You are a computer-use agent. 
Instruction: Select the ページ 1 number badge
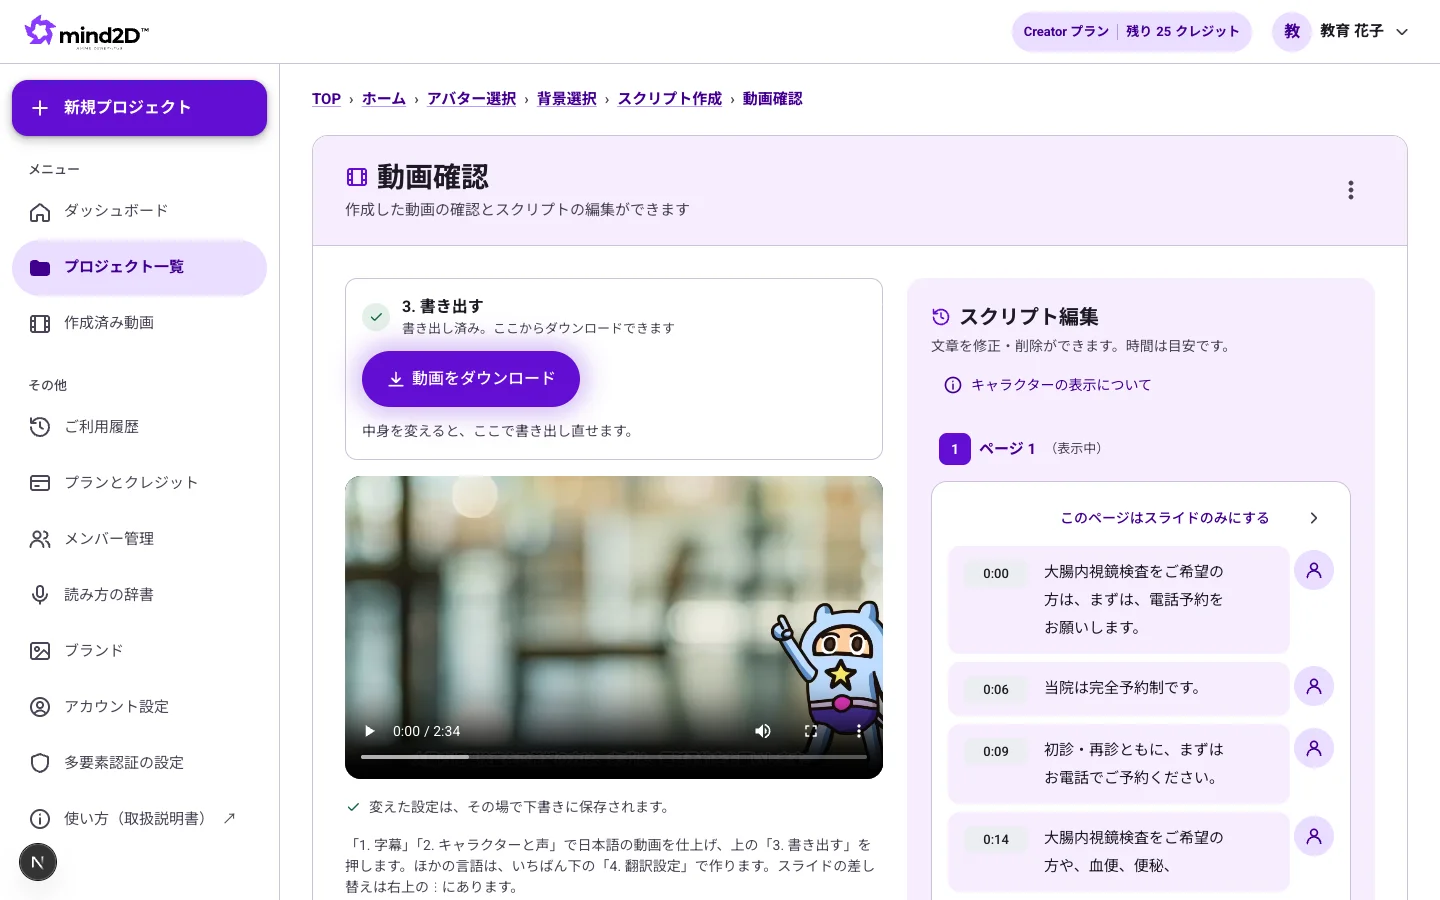click(955, 449)
